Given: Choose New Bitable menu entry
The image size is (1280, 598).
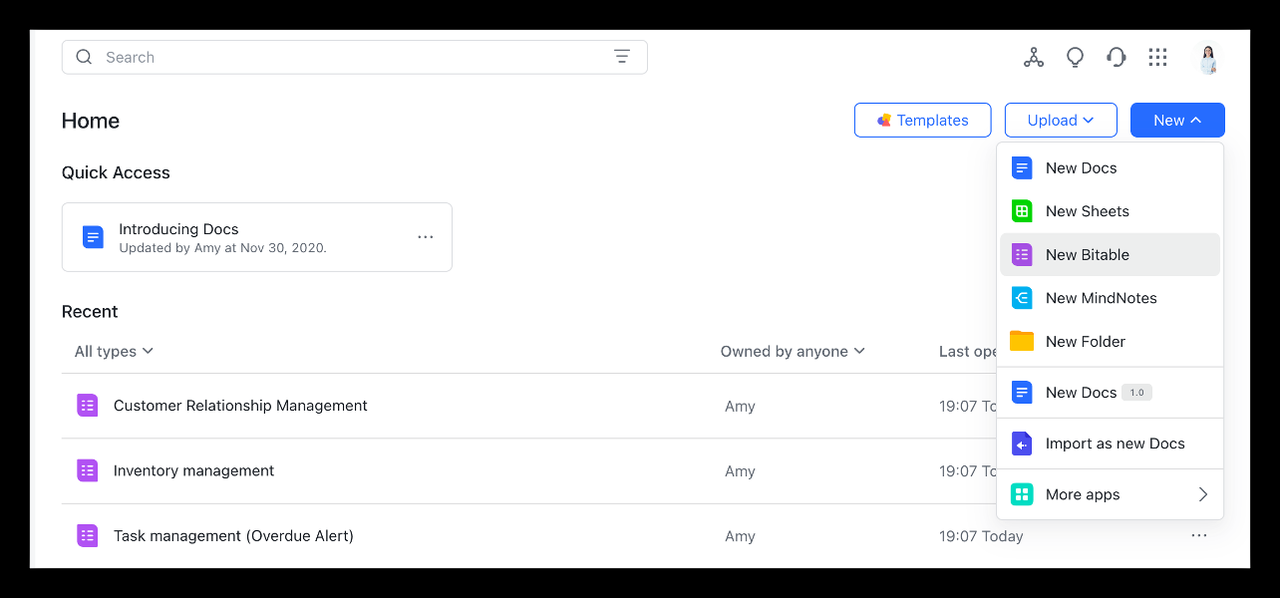Looking at the screenshot, I should 1087,255.
